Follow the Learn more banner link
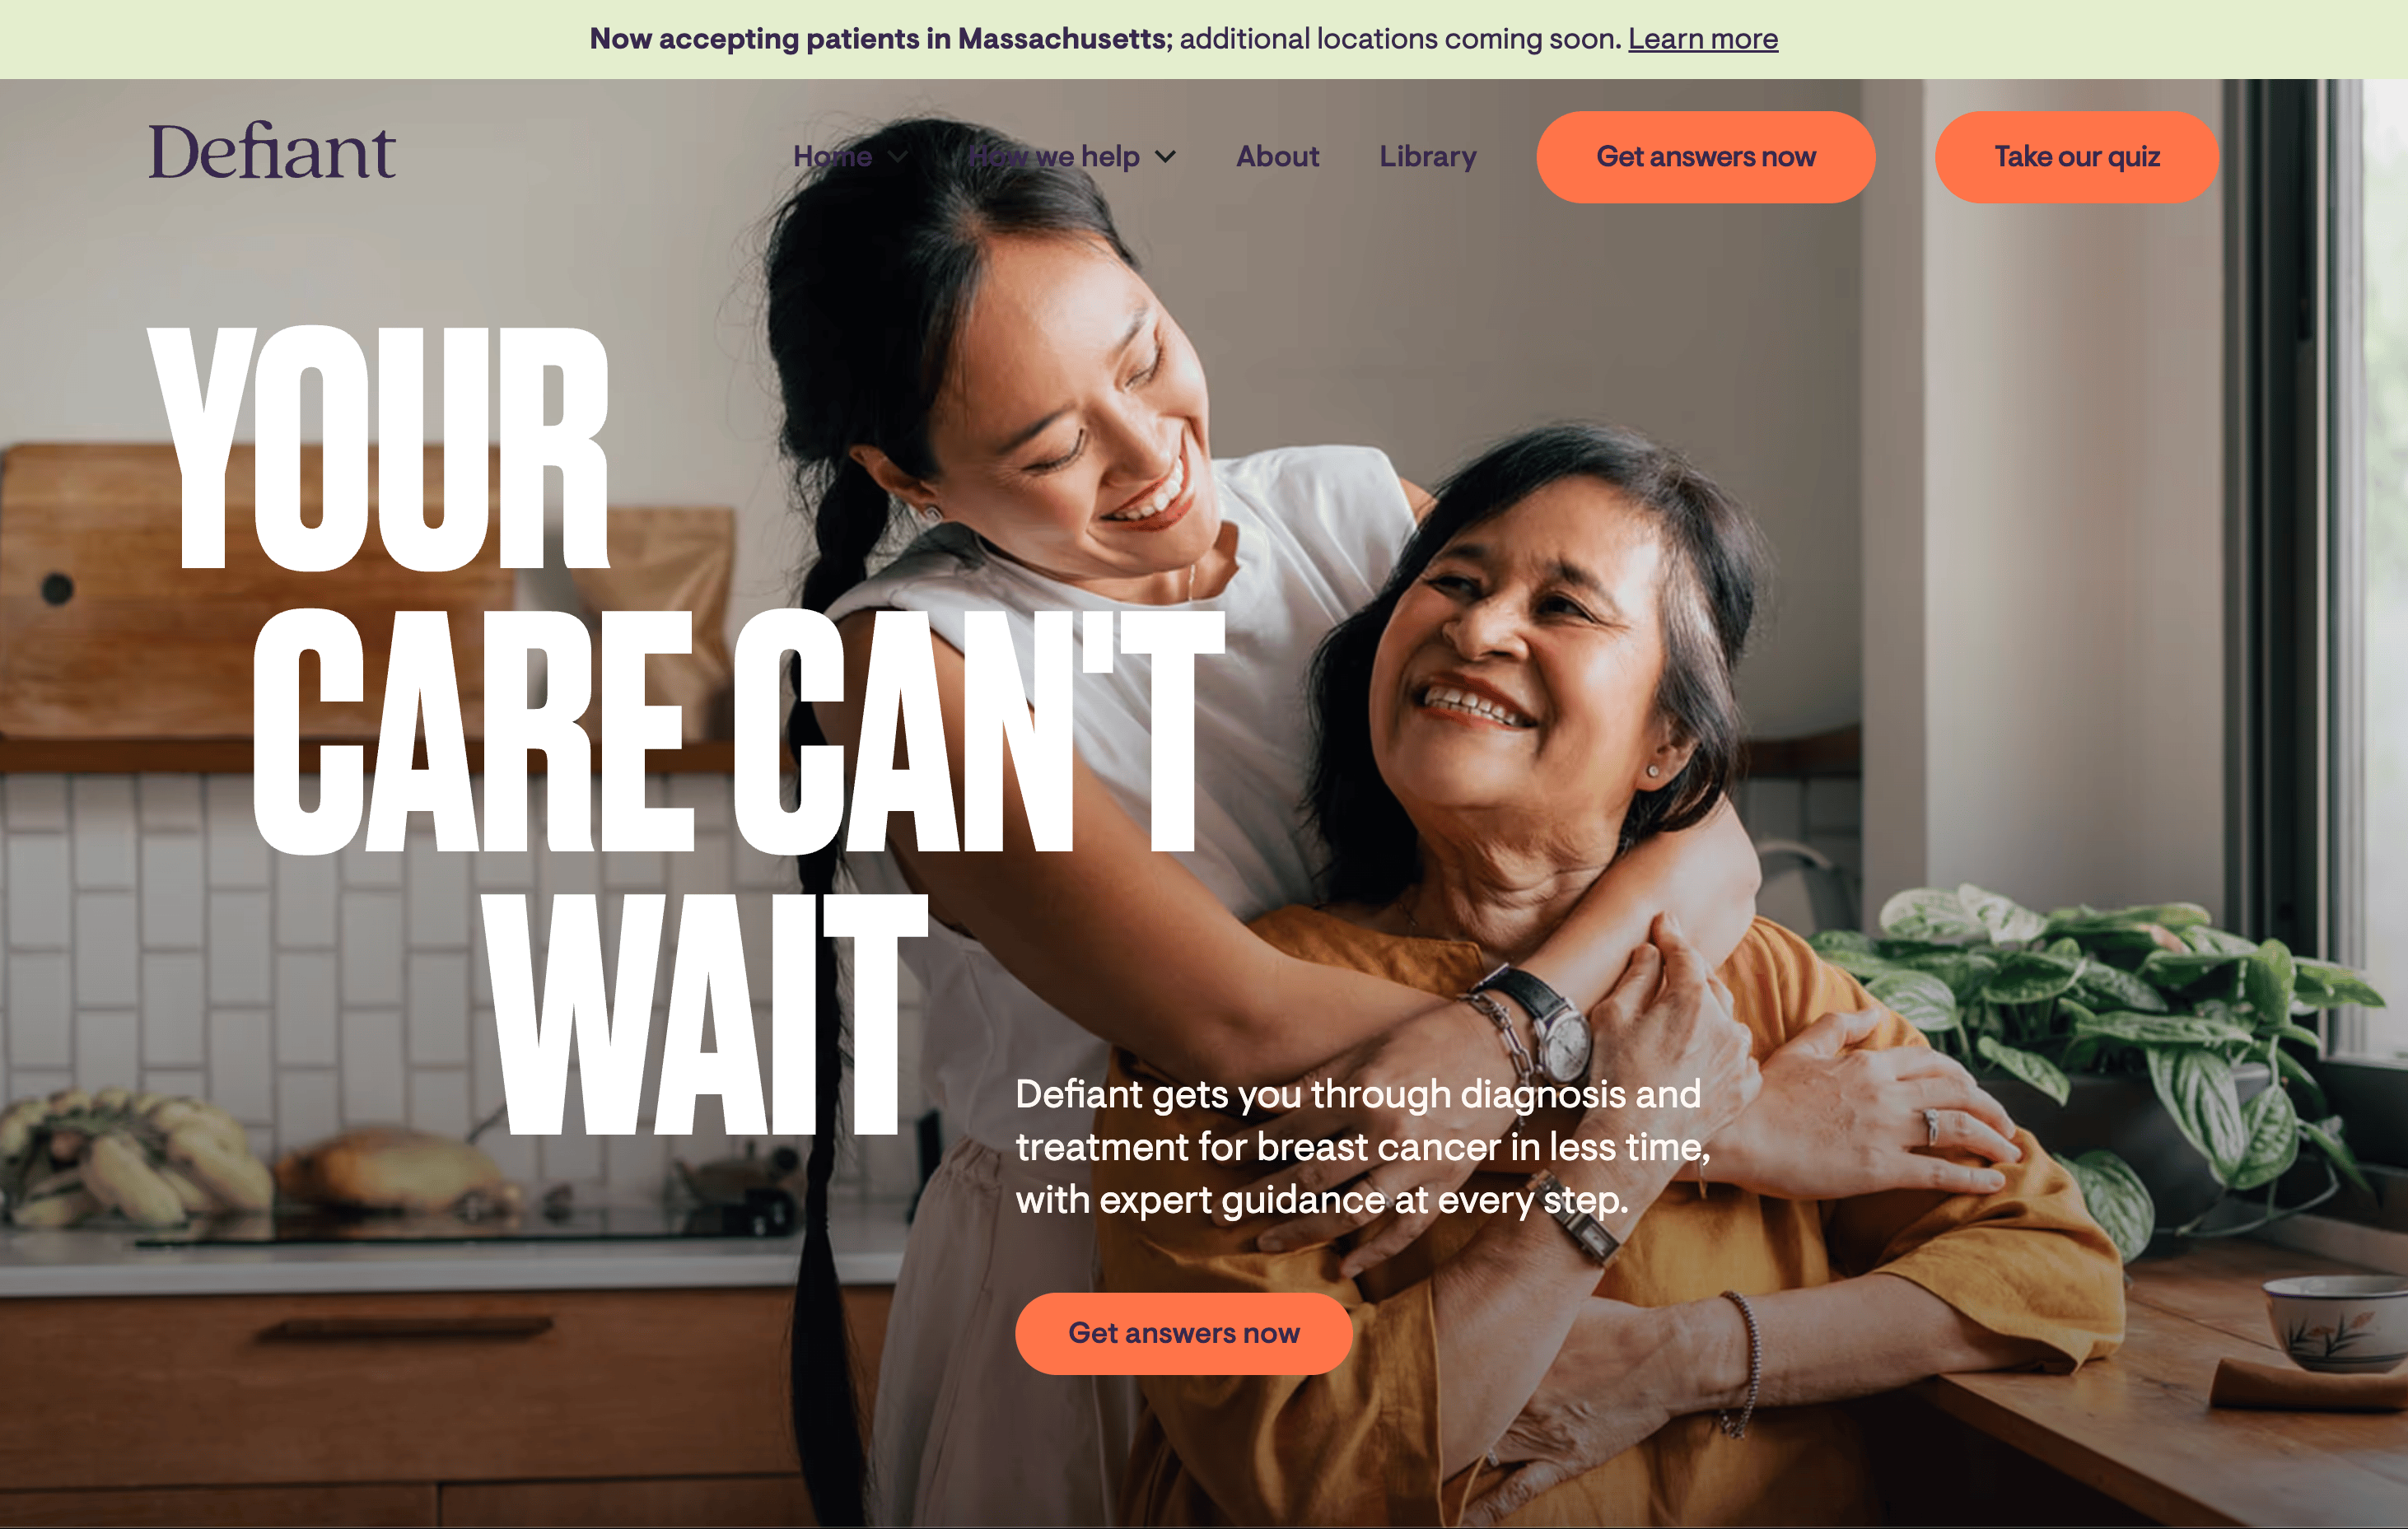The height and width of the screenshot is (1529, 2408). (x=1703, y=39)
